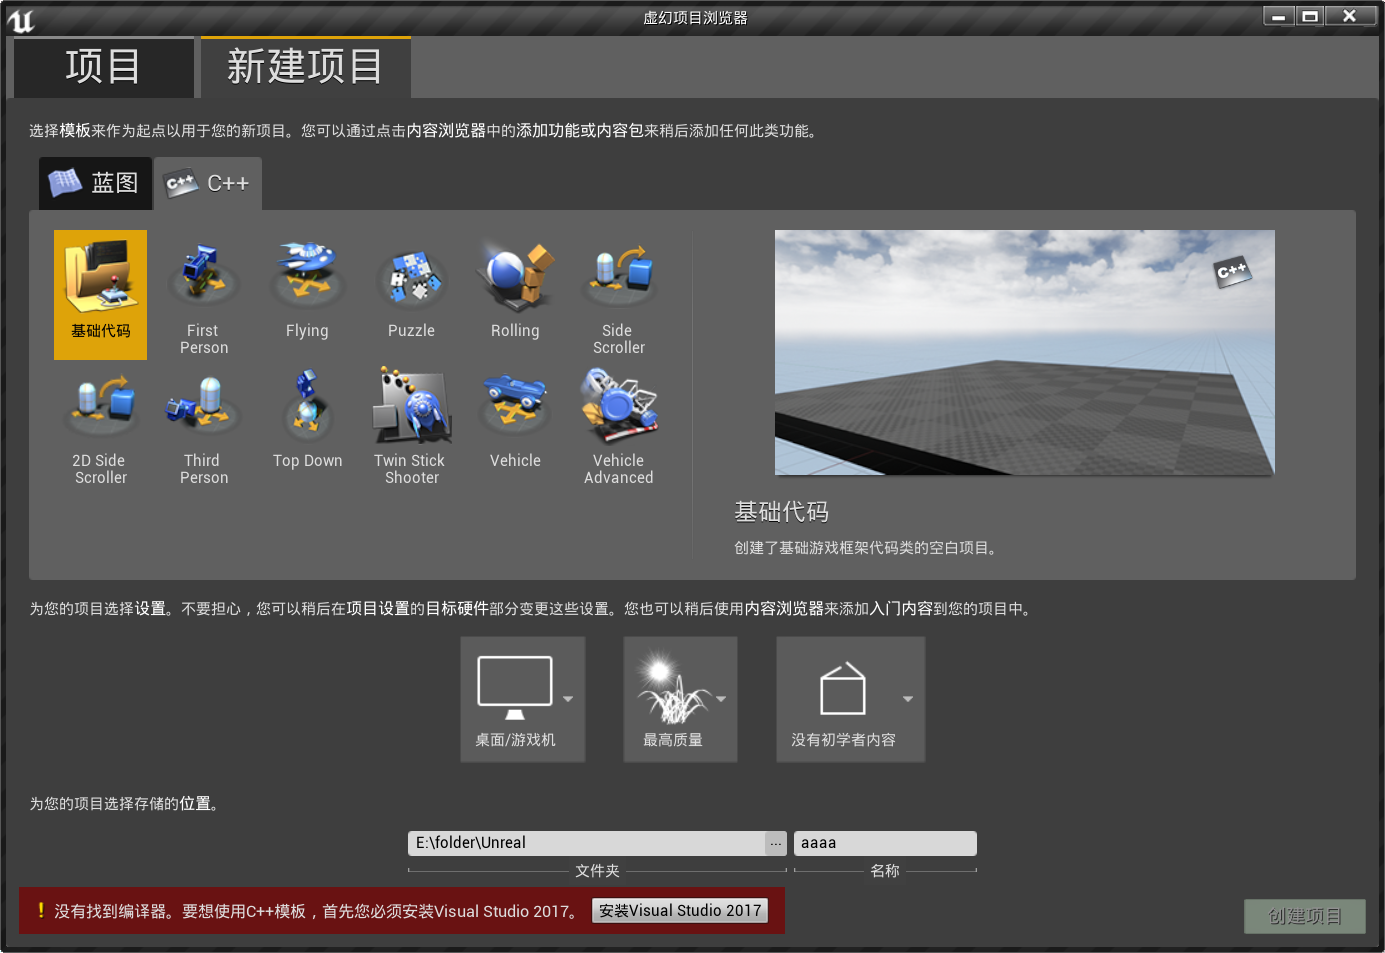Click the 虚幻项目浏览器 window title

click(695, 18)
